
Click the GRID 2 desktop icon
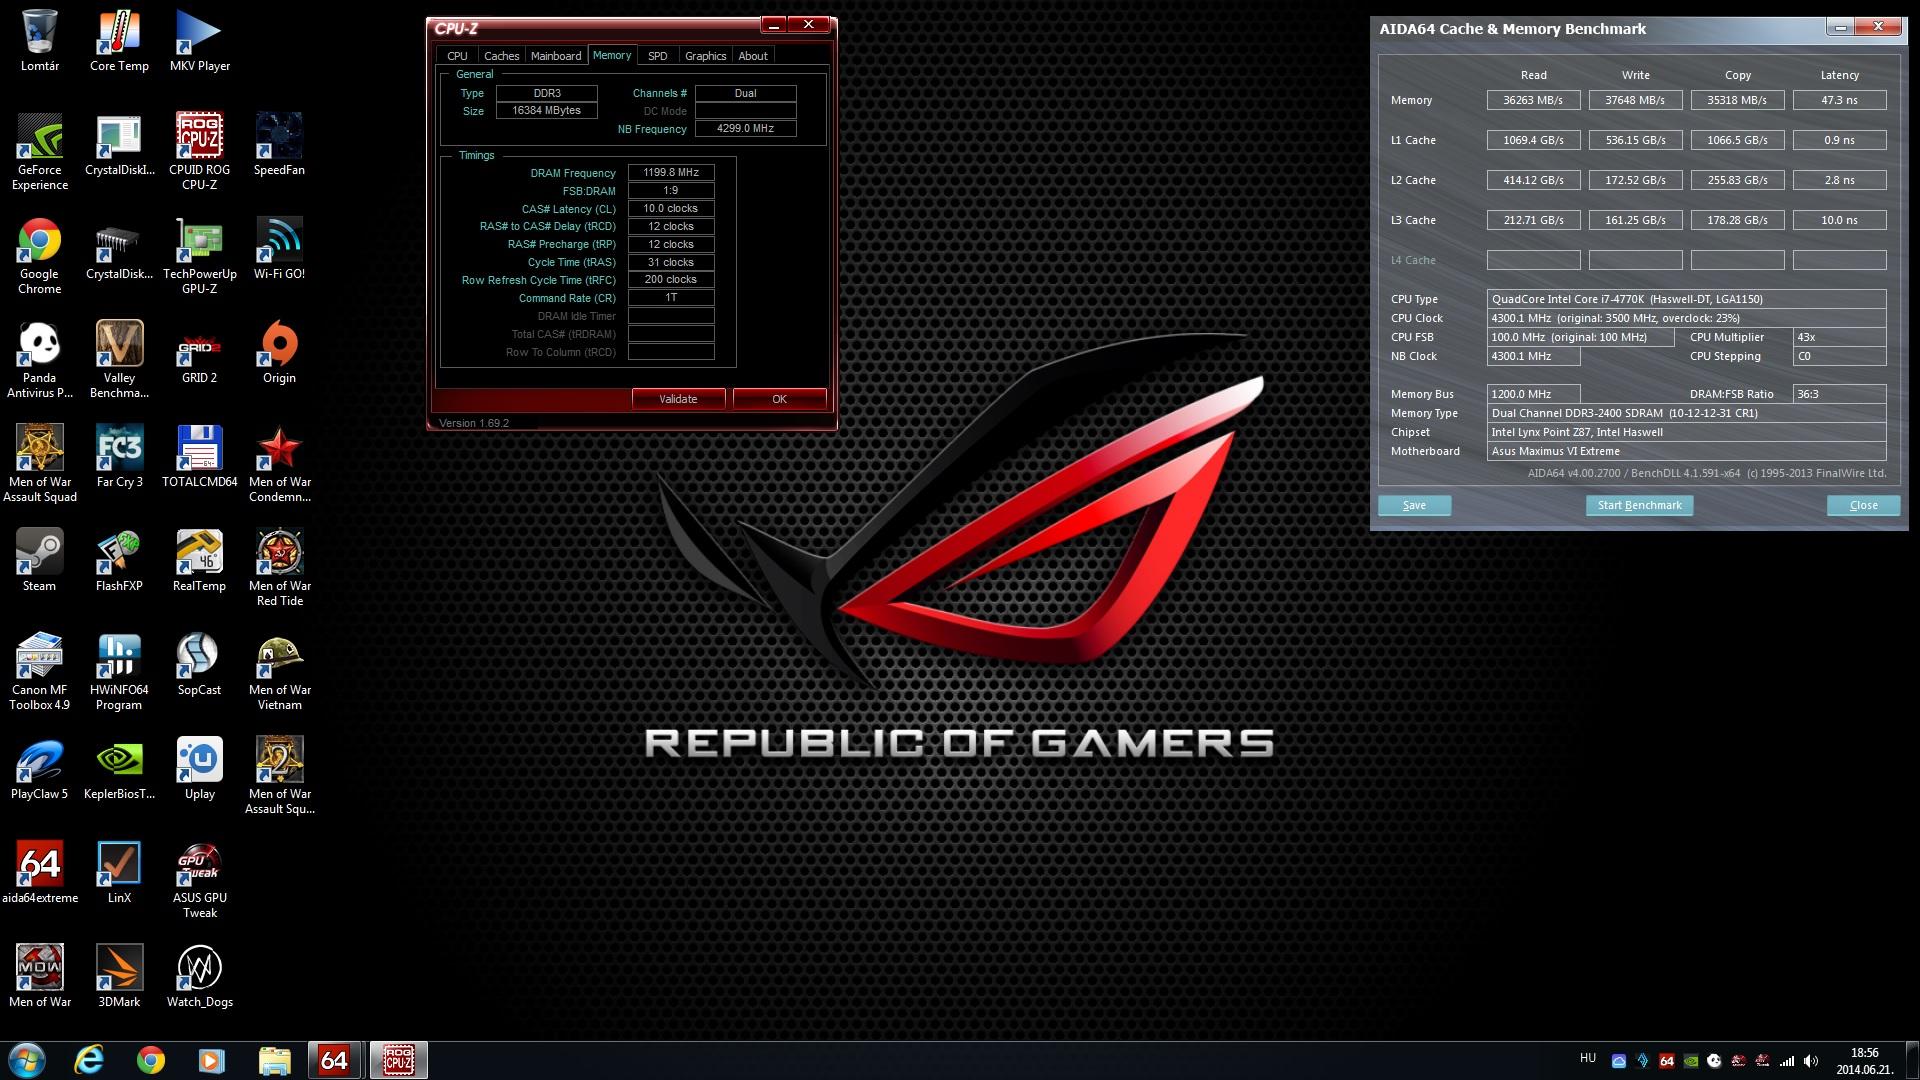(199, 353)
